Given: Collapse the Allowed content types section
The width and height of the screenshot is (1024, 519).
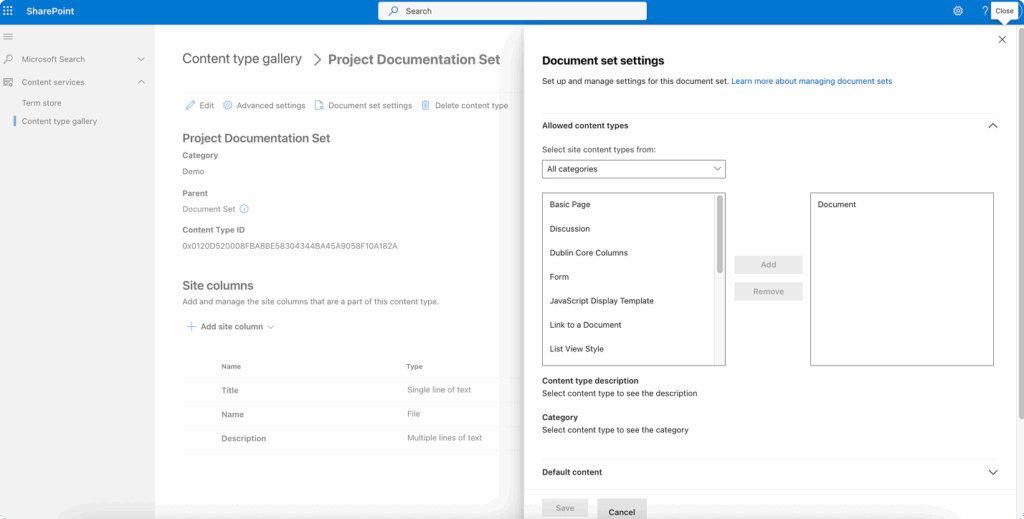Looking at the screenshot, I should pos(992,126).
